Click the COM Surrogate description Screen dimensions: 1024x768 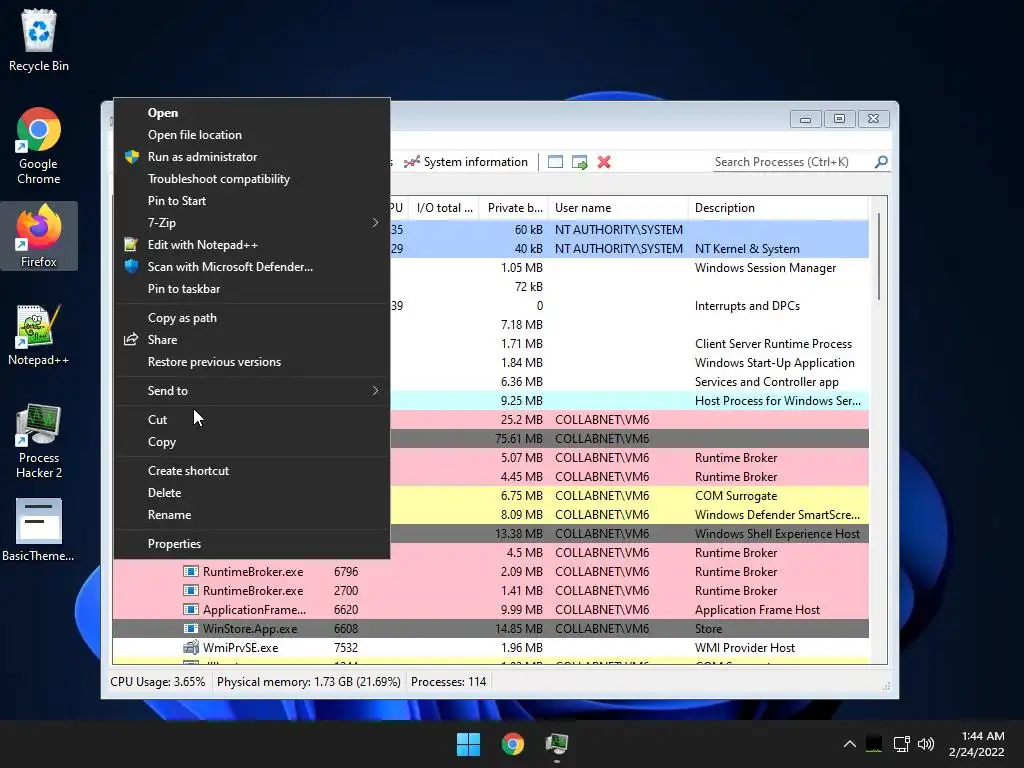pos(736,496)
